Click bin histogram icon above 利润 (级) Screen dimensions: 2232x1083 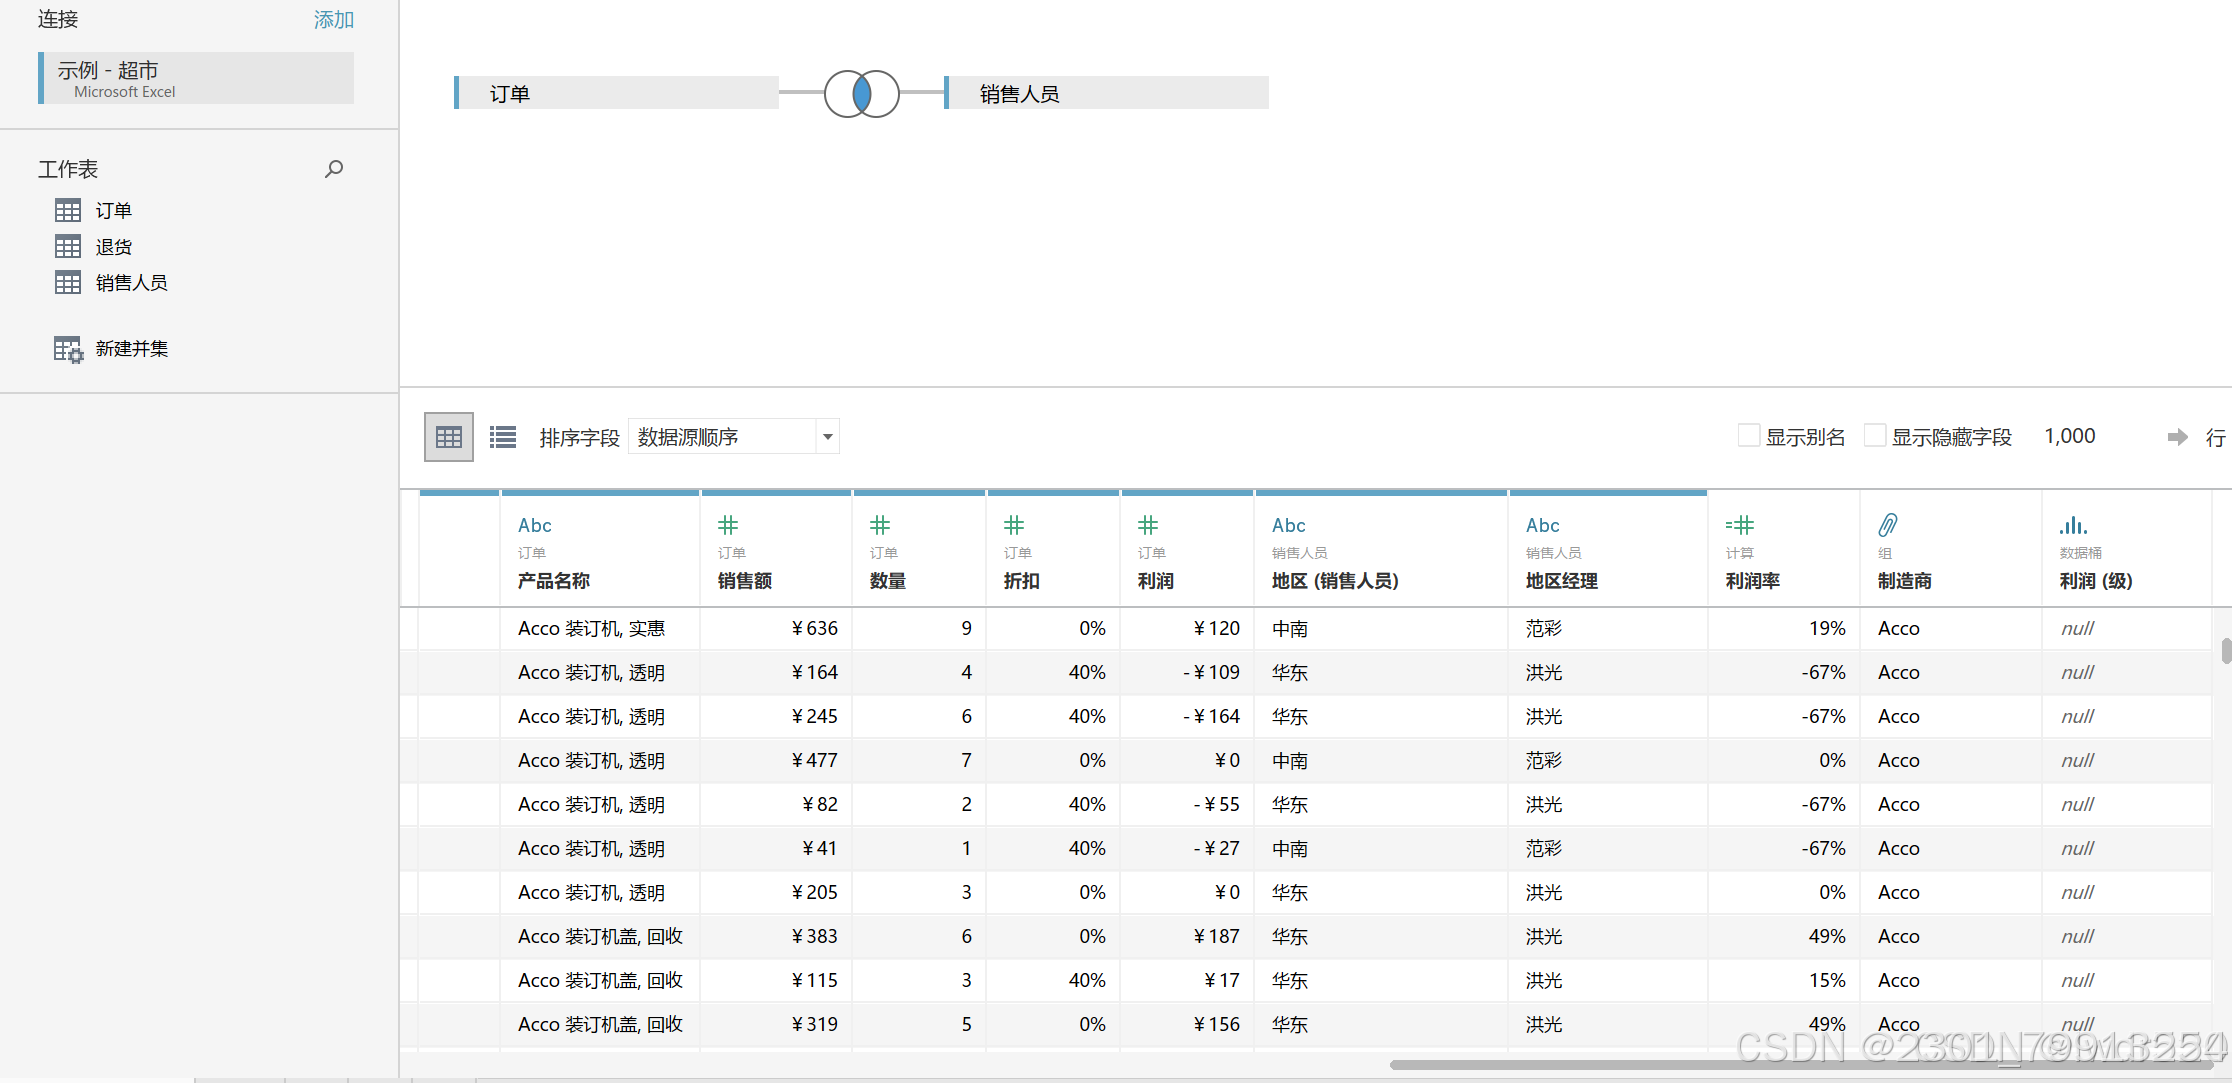click(2072, 525)
